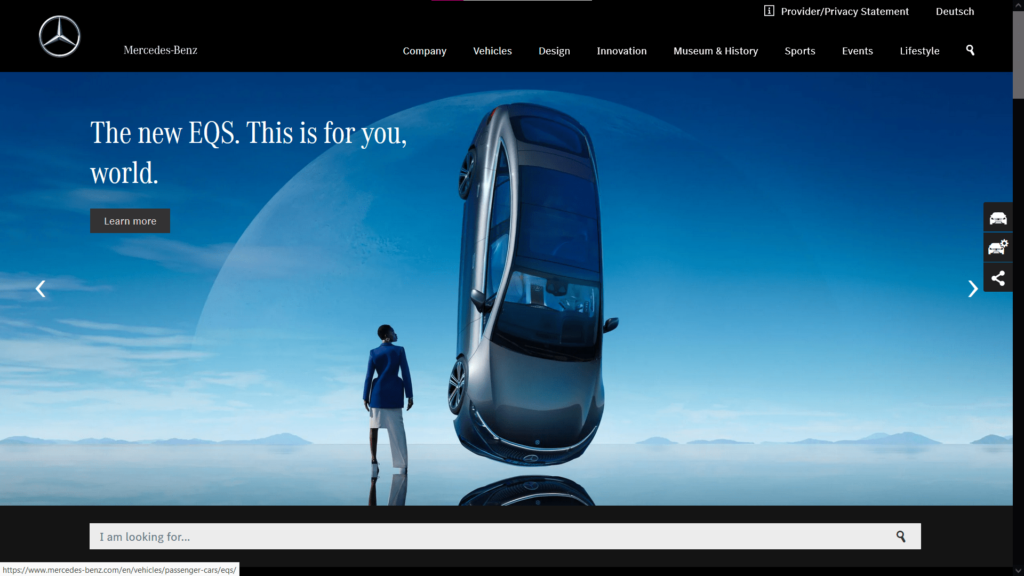1024x576 pixels.
Task: Open the Vehicles menu
Action: click(492, 51)
